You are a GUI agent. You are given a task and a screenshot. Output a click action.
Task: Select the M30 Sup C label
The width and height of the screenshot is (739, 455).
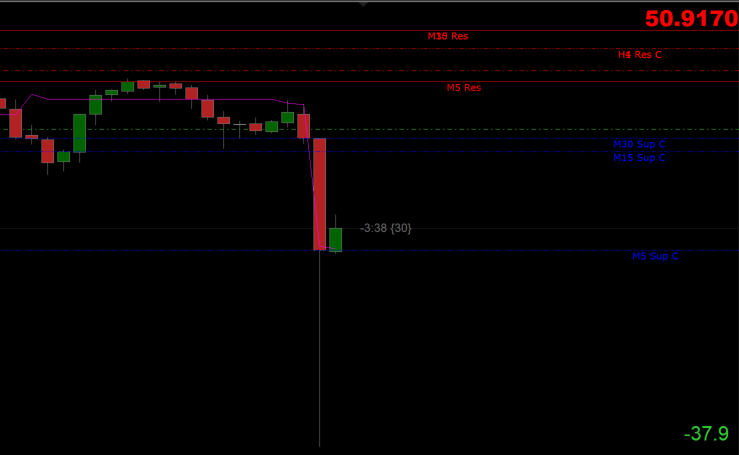click(639, 144)
